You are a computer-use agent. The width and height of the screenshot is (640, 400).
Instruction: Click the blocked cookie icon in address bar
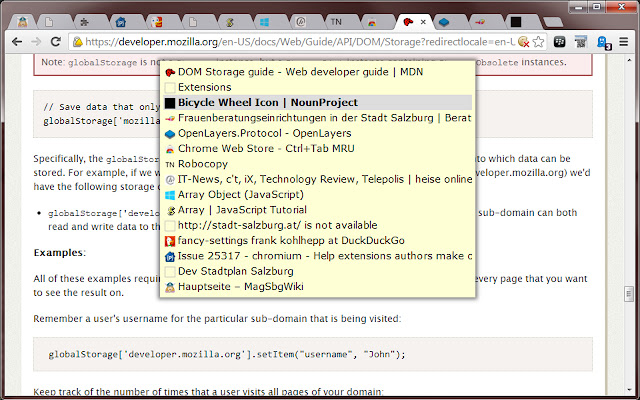(x=524, y=42)
